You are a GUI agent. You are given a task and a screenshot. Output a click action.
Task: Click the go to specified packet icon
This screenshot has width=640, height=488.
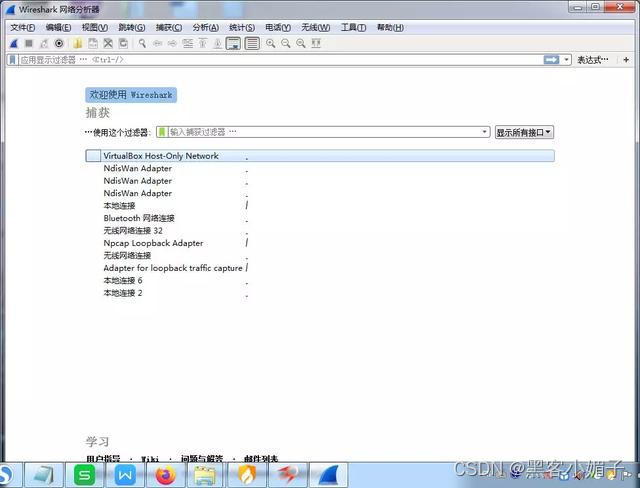[x=187, y=43]
